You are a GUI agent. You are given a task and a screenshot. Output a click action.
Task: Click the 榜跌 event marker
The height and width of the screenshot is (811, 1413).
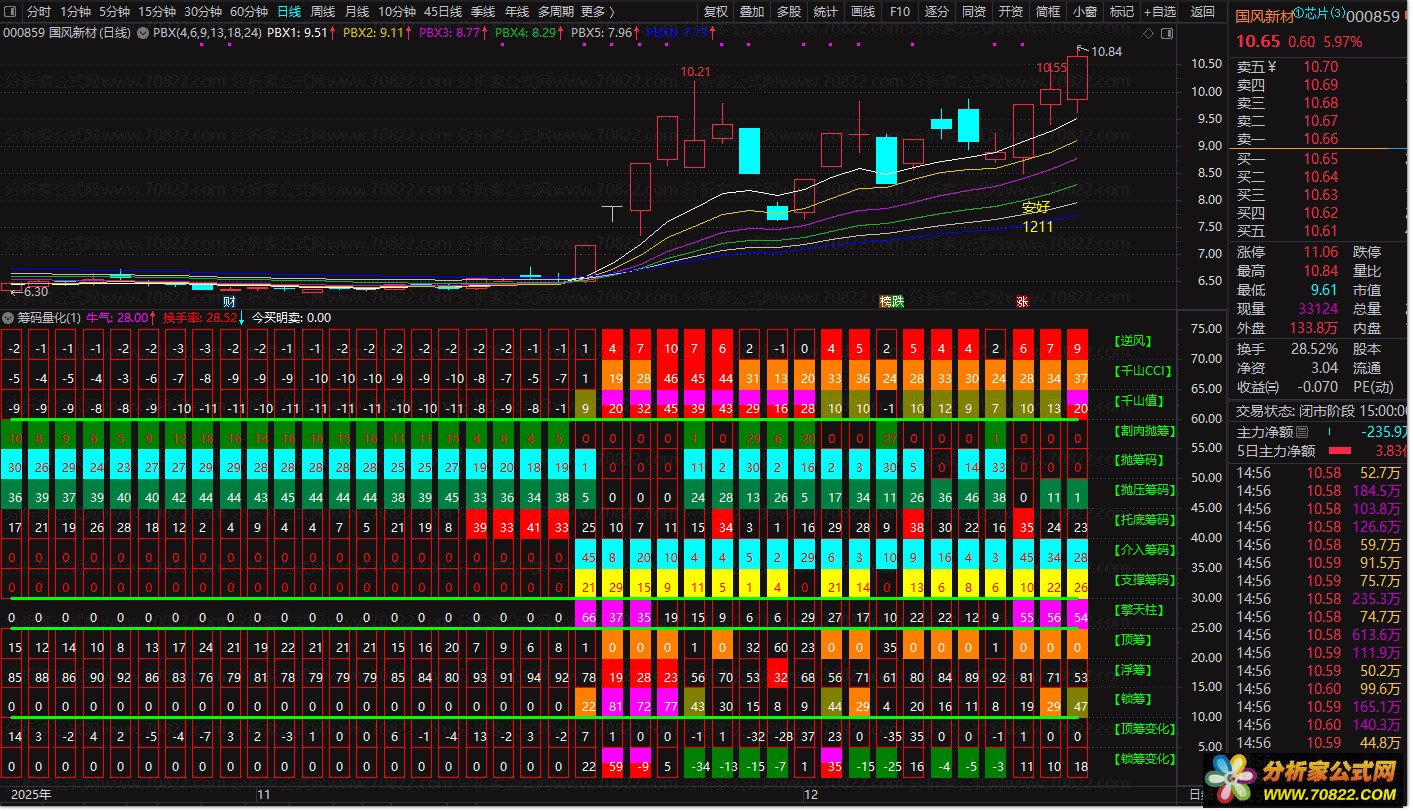[891, 301]
